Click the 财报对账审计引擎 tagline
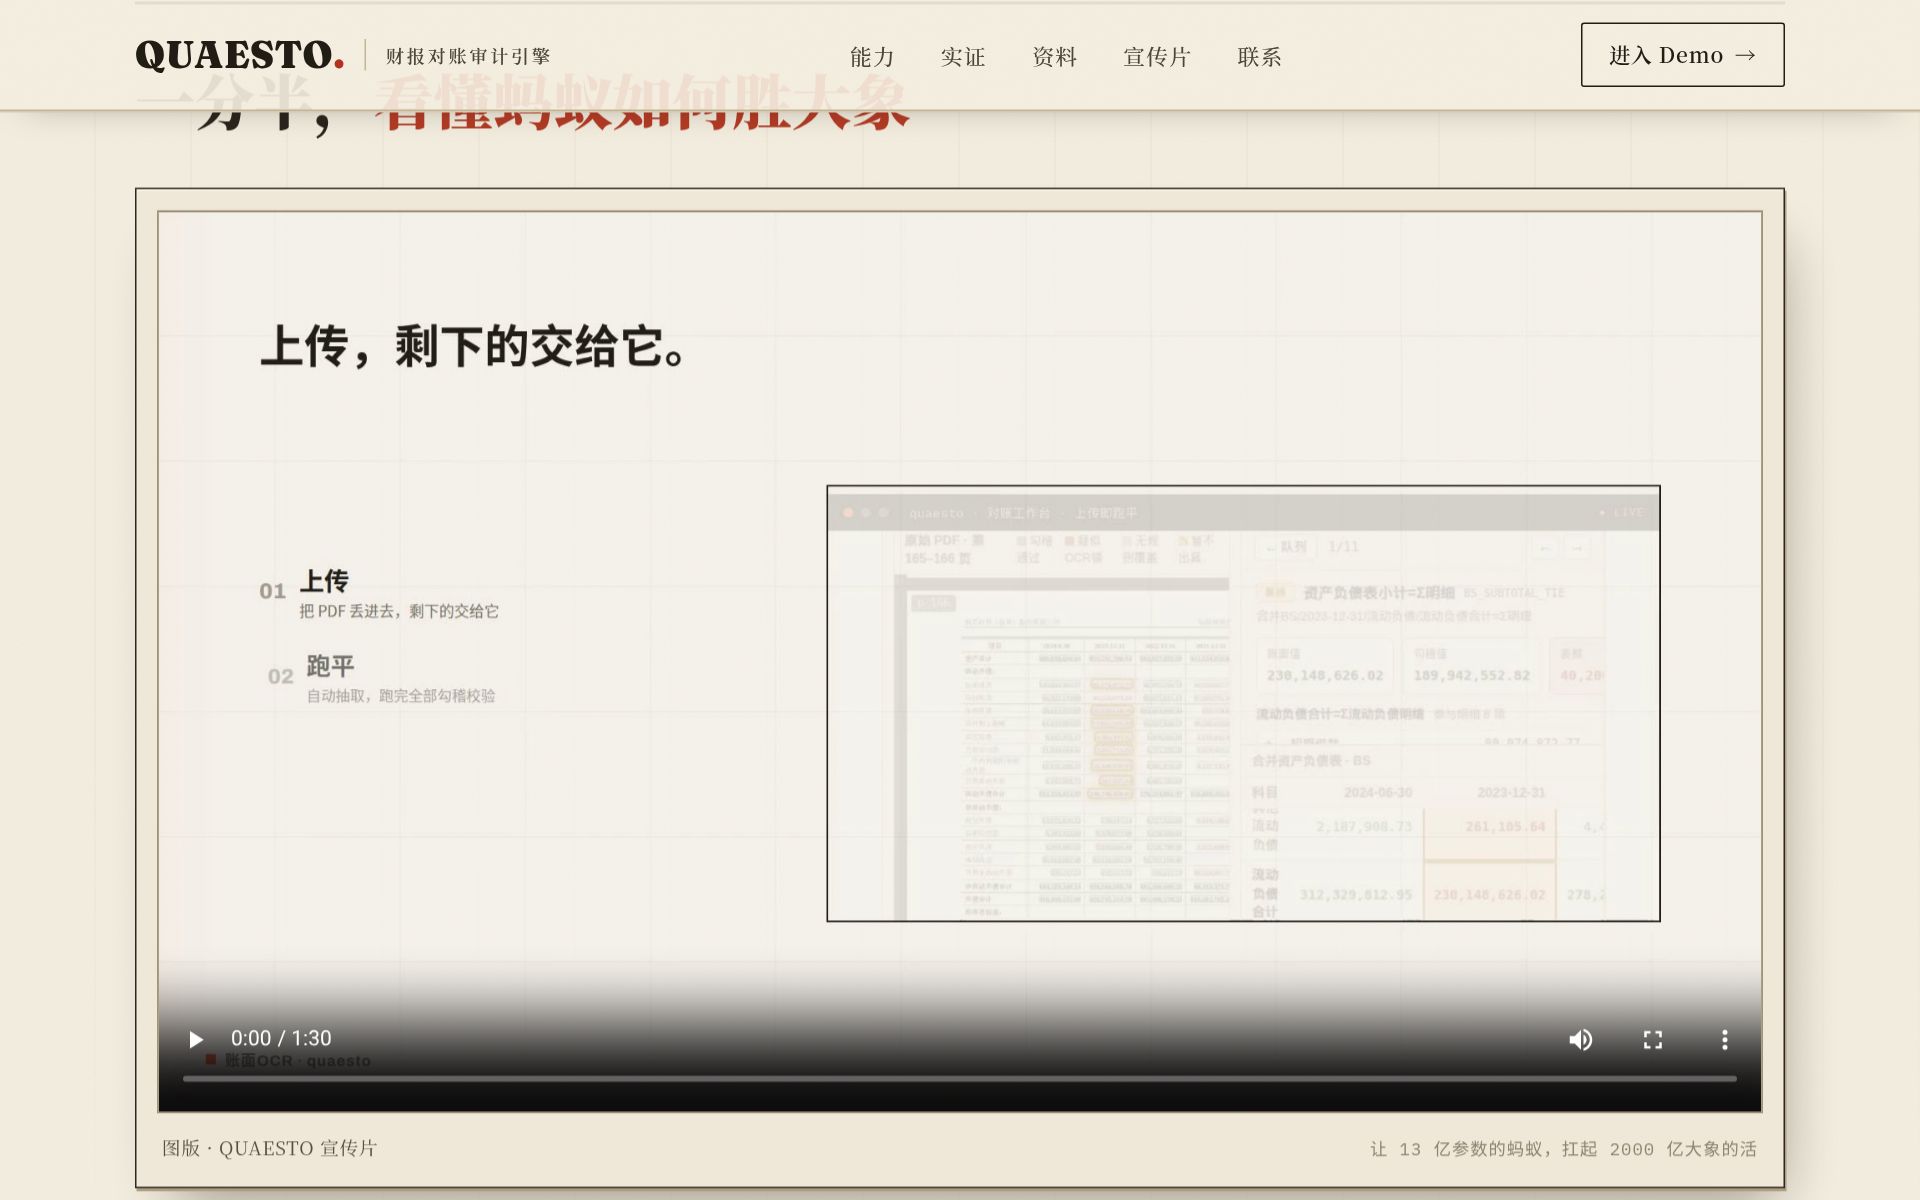Viewport: 1920px width, 1200px height. click(x=468, y=56)
